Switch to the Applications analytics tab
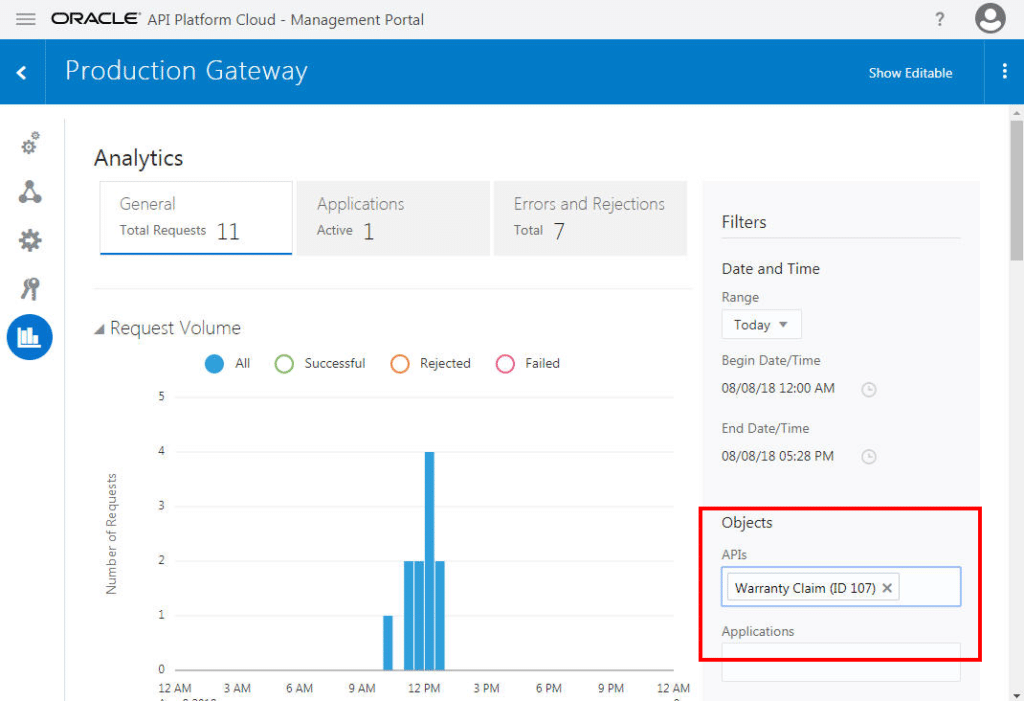 point(392,217)
